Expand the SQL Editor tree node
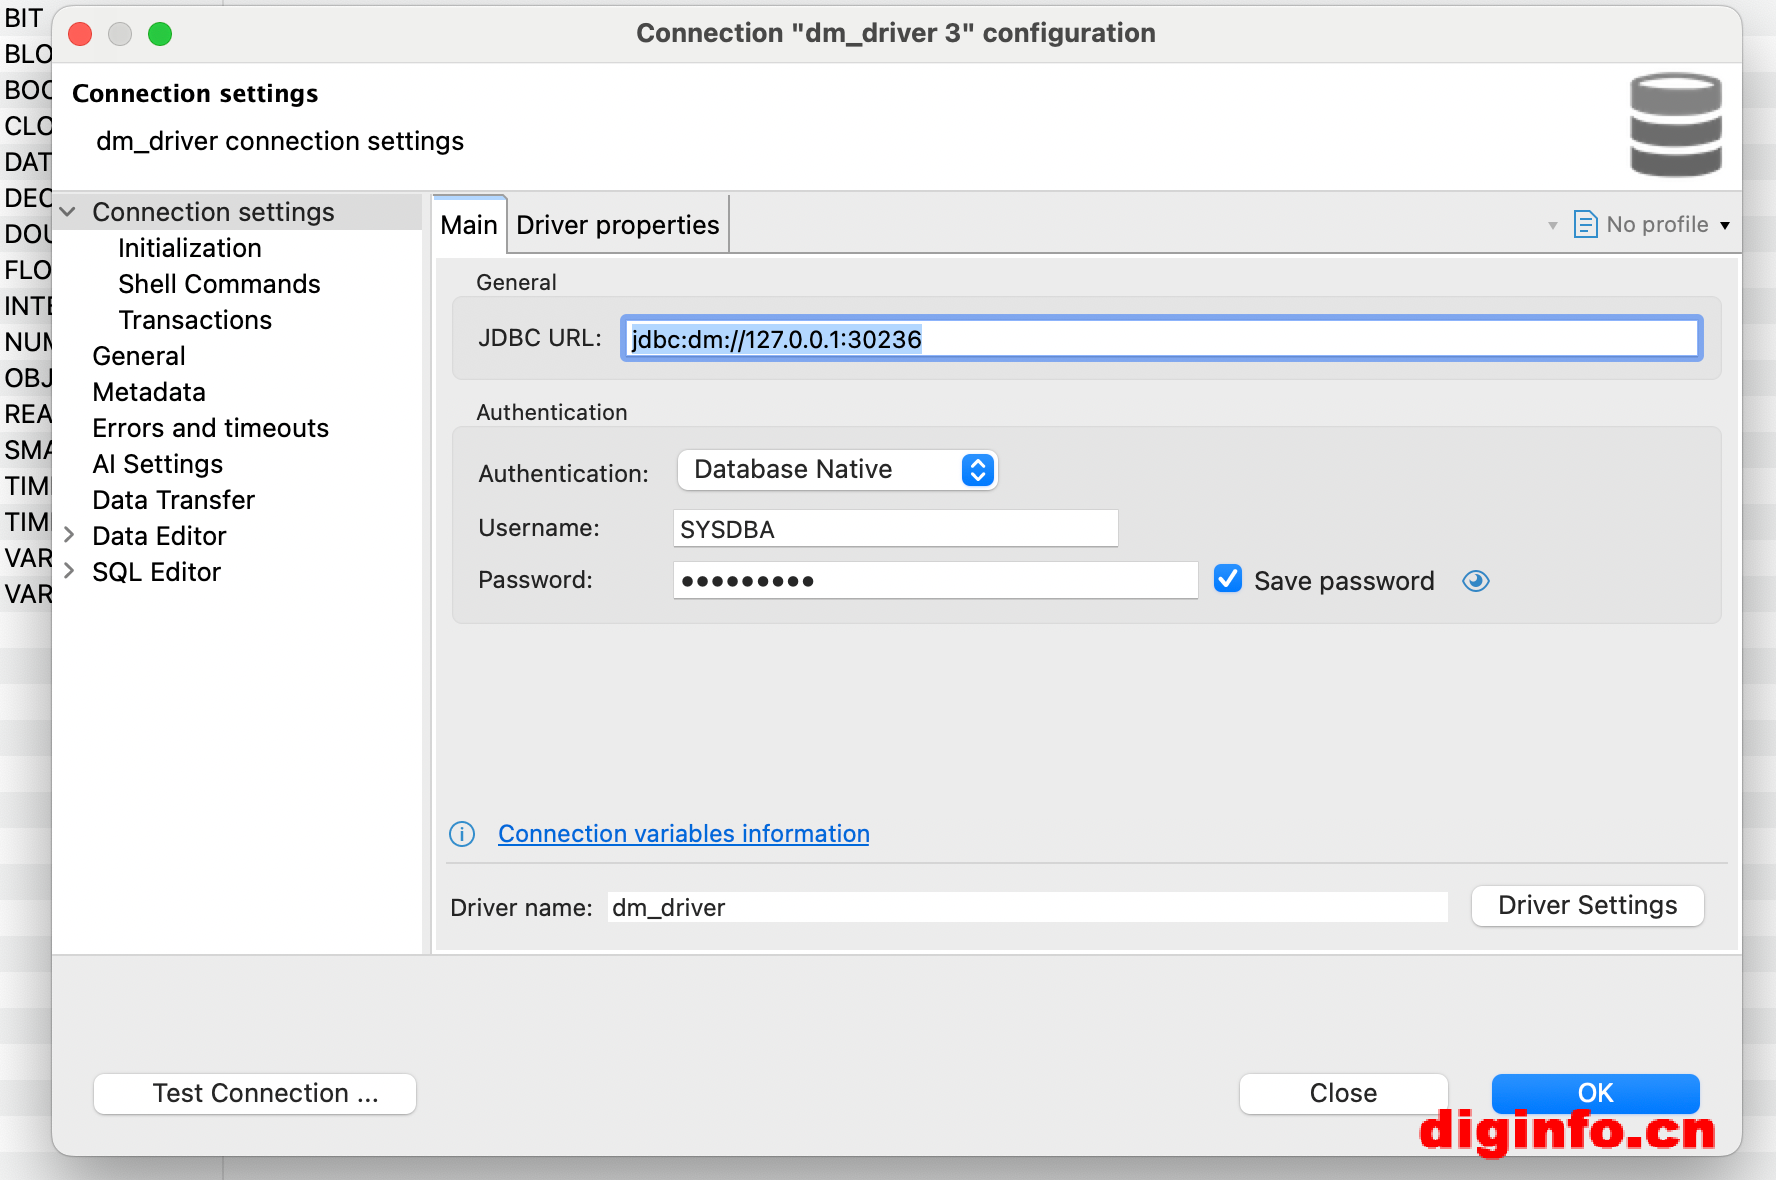 coord(69,571)
